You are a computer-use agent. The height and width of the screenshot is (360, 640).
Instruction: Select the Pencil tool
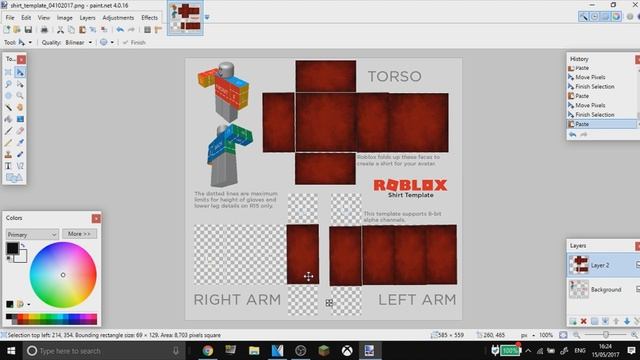[x=8, y=143]
